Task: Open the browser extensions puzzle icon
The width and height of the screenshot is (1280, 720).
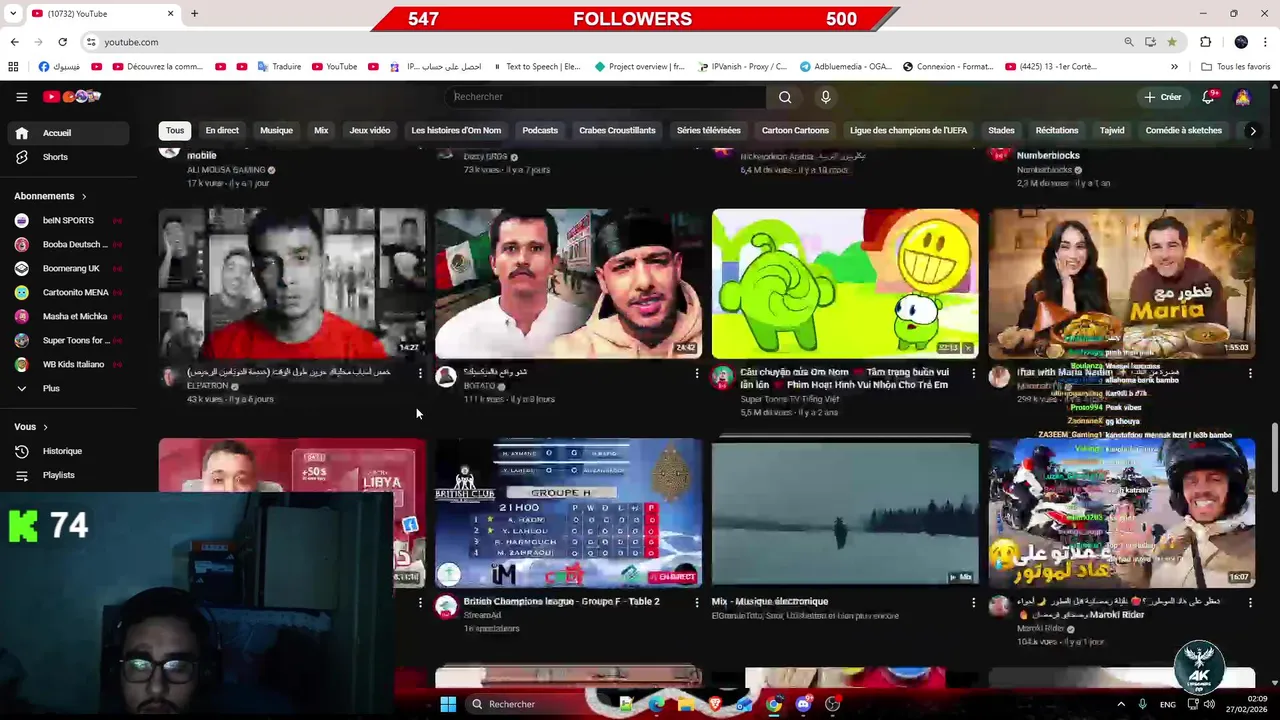Action: [x=1205, y=42]
